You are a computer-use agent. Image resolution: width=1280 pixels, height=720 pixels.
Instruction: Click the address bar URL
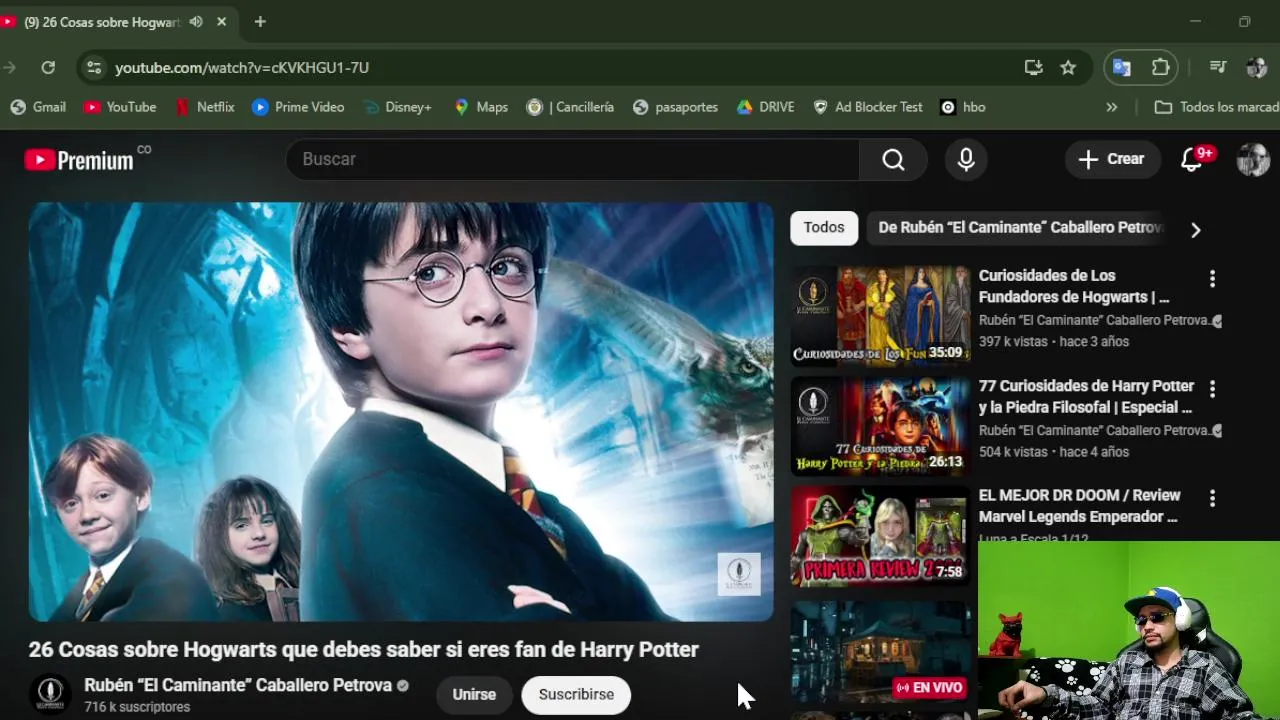242,68
